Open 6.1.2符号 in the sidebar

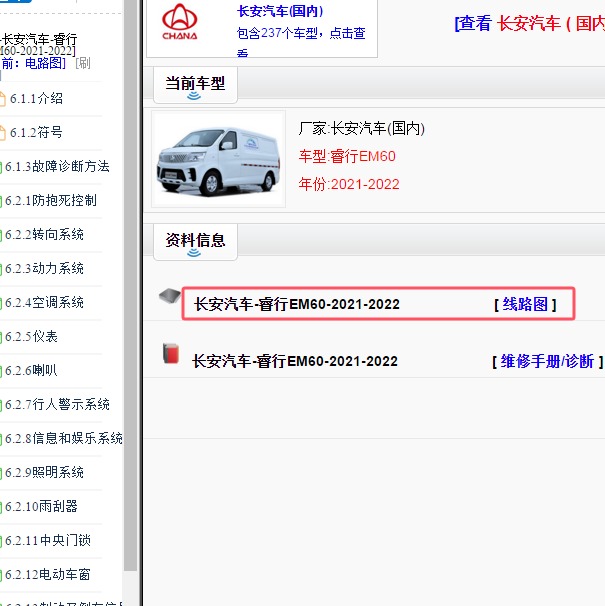pyautogui.click(x=36, y=133)
